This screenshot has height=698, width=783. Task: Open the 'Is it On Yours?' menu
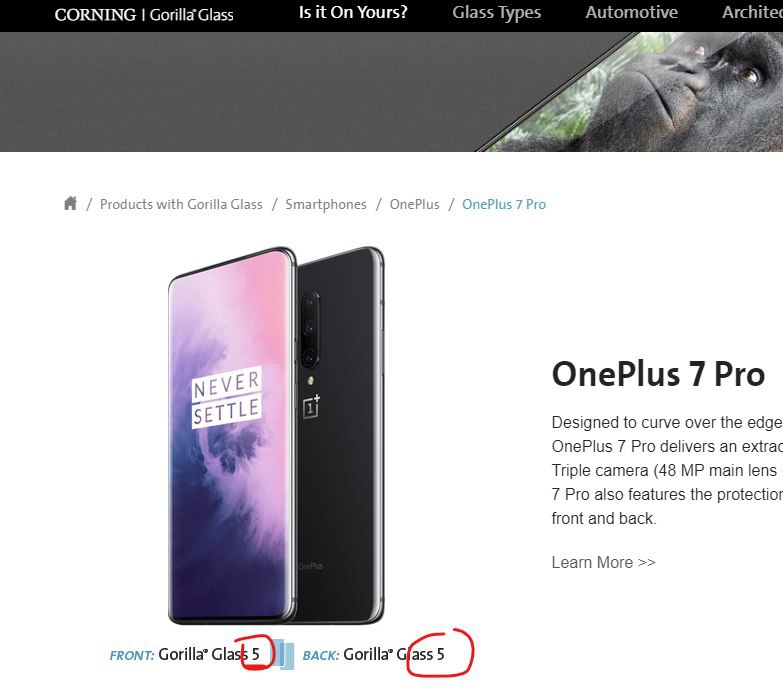point(353,12)
